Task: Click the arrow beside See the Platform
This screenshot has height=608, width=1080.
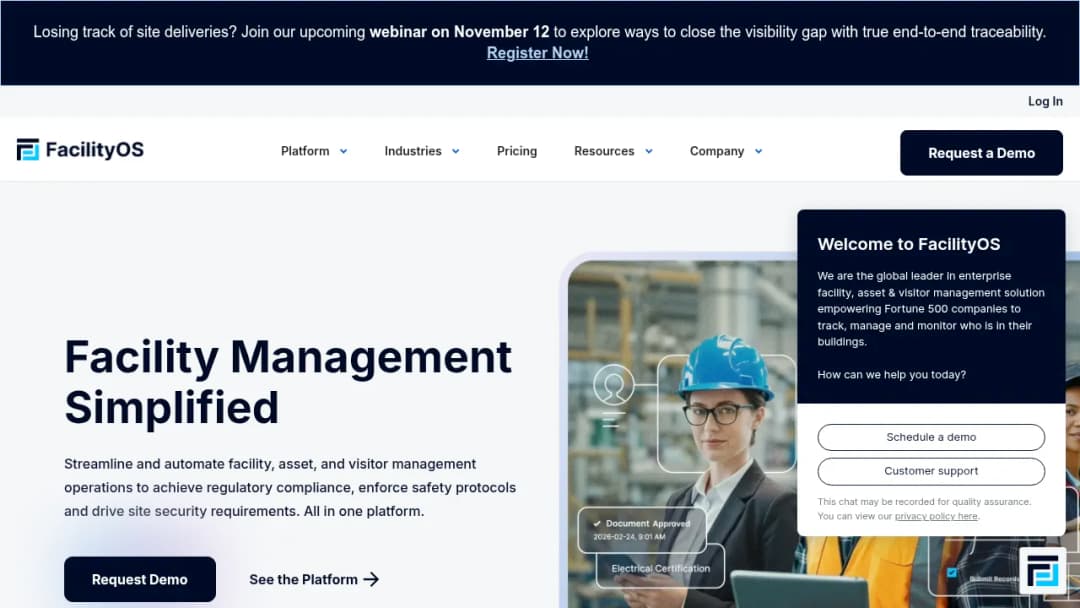Action: click(x=371, y=579)
